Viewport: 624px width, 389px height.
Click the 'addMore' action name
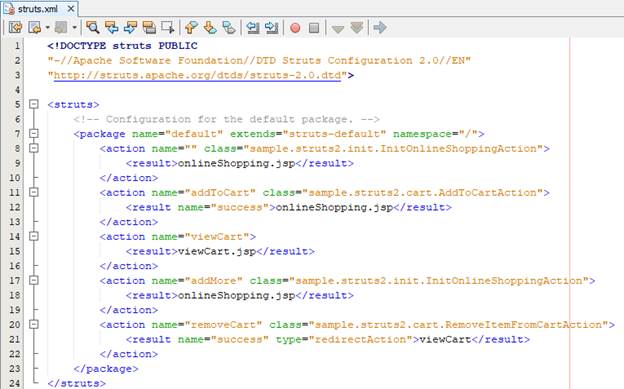[x=214, y=281]
